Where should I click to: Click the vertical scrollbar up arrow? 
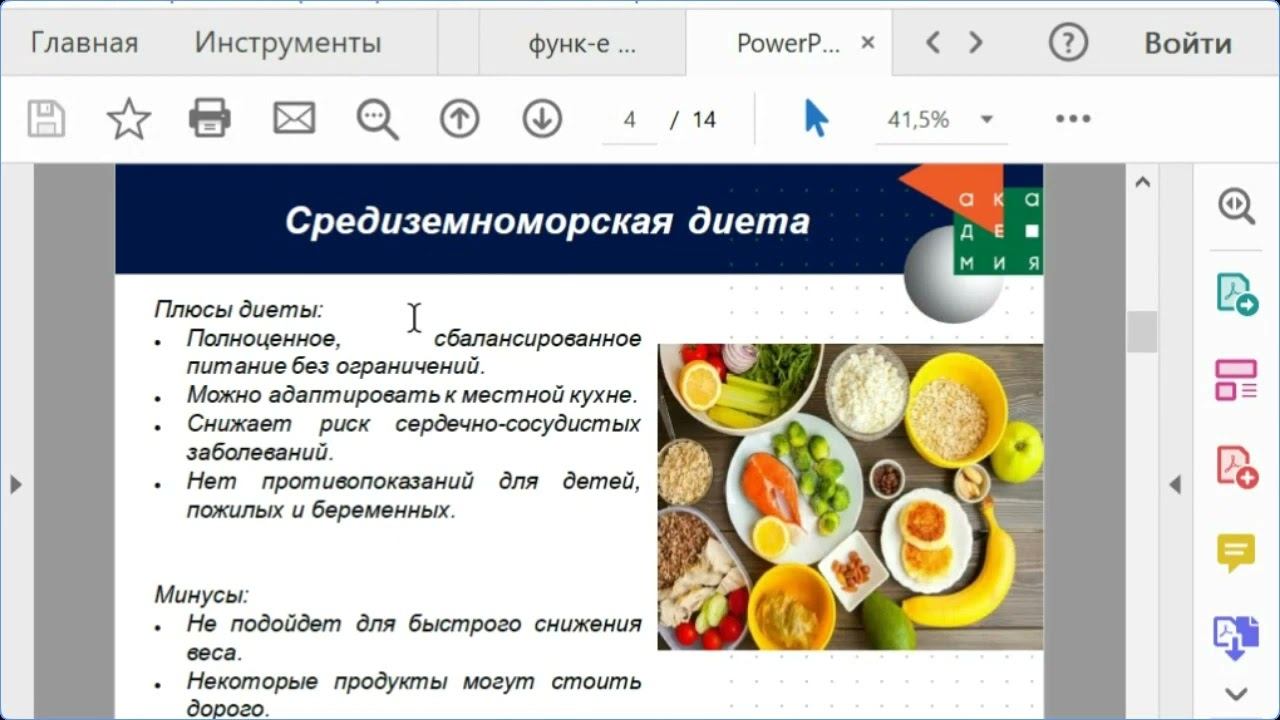pos(1142,183)
